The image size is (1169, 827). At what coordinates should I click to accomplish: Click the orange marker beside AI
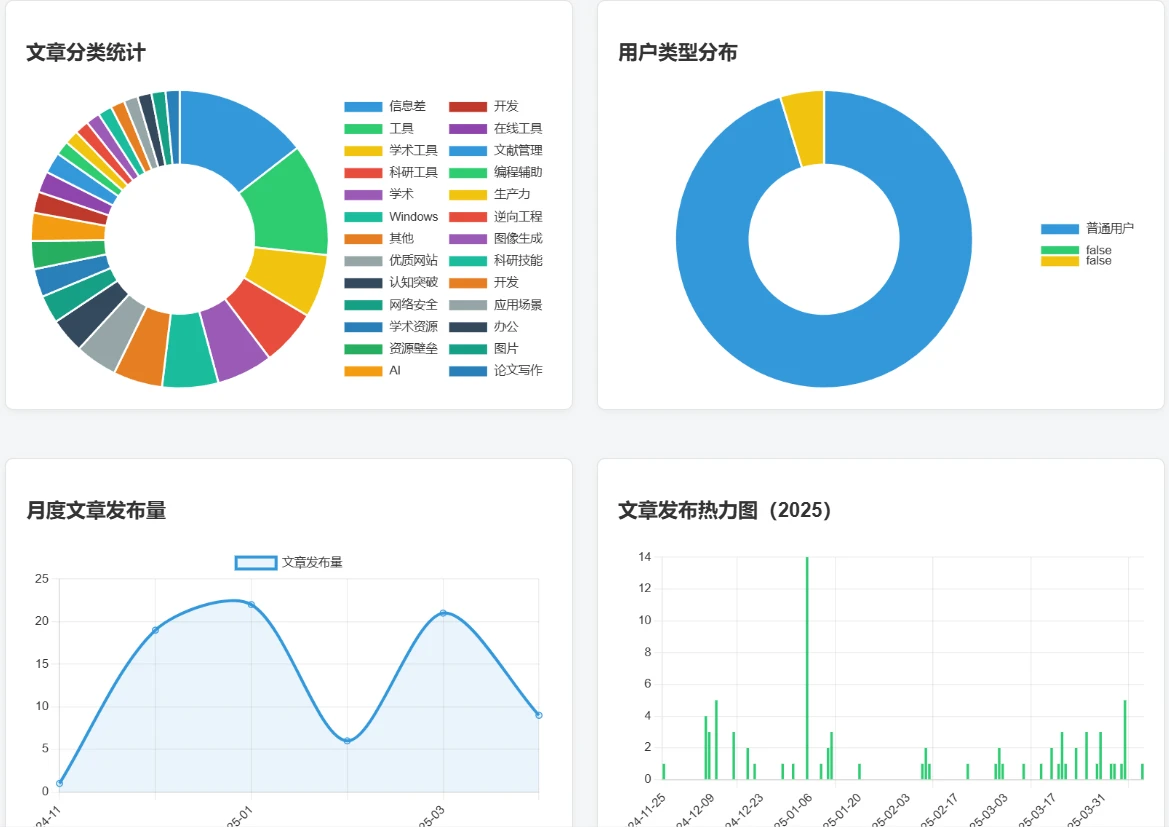[x=362, y=370]
